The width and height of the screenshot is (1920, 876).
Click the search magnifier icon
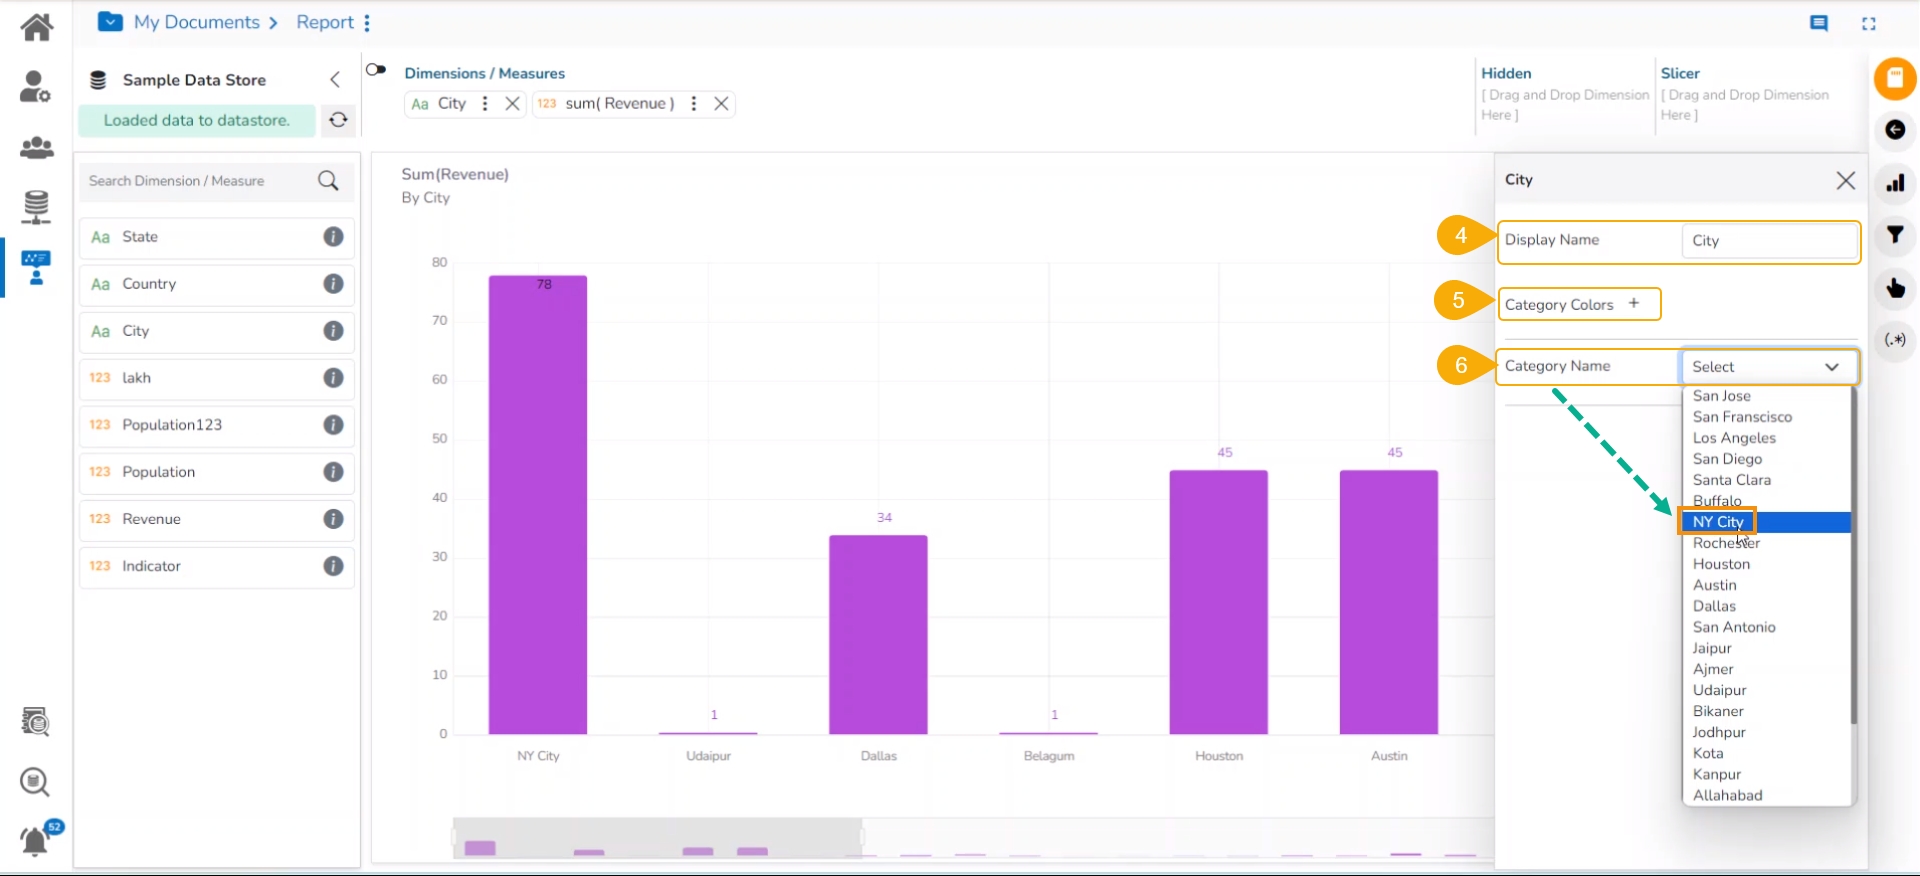(x=328, y=181)
